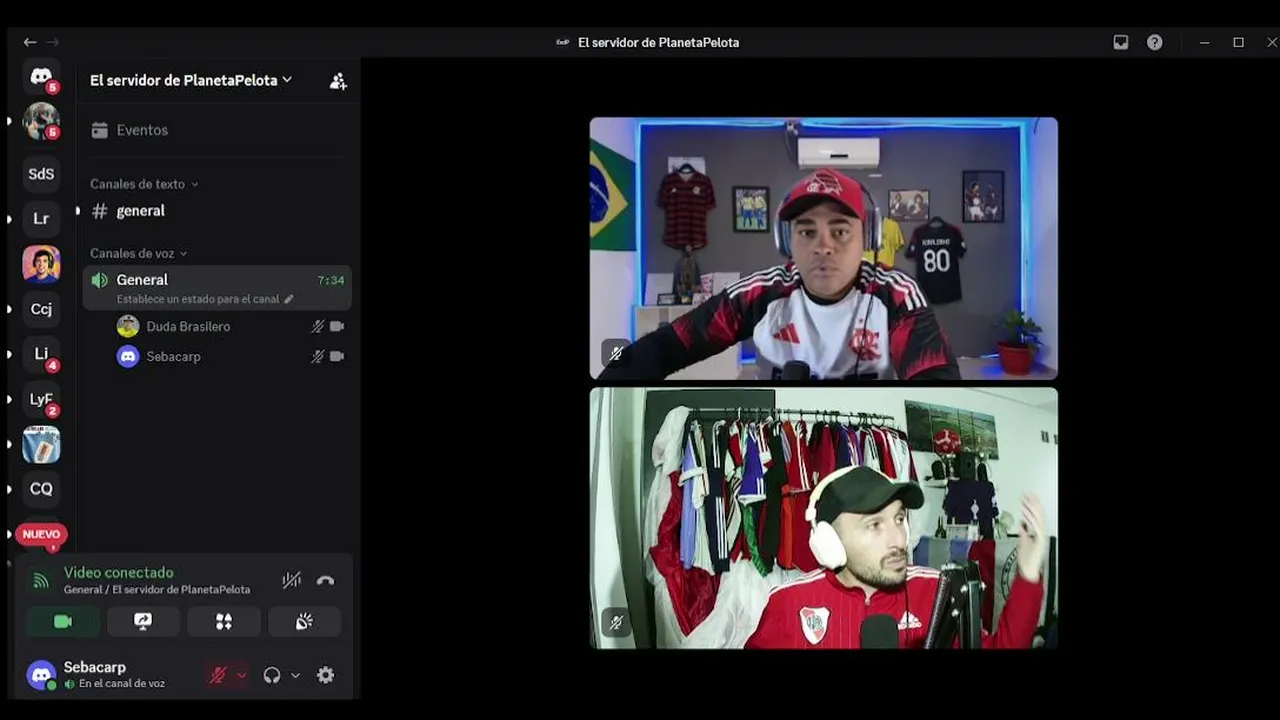Image resolution: width=1280 pixels, height=720 pixels.
Task: Deafen with the headphones button
Action: pos(271,675)
